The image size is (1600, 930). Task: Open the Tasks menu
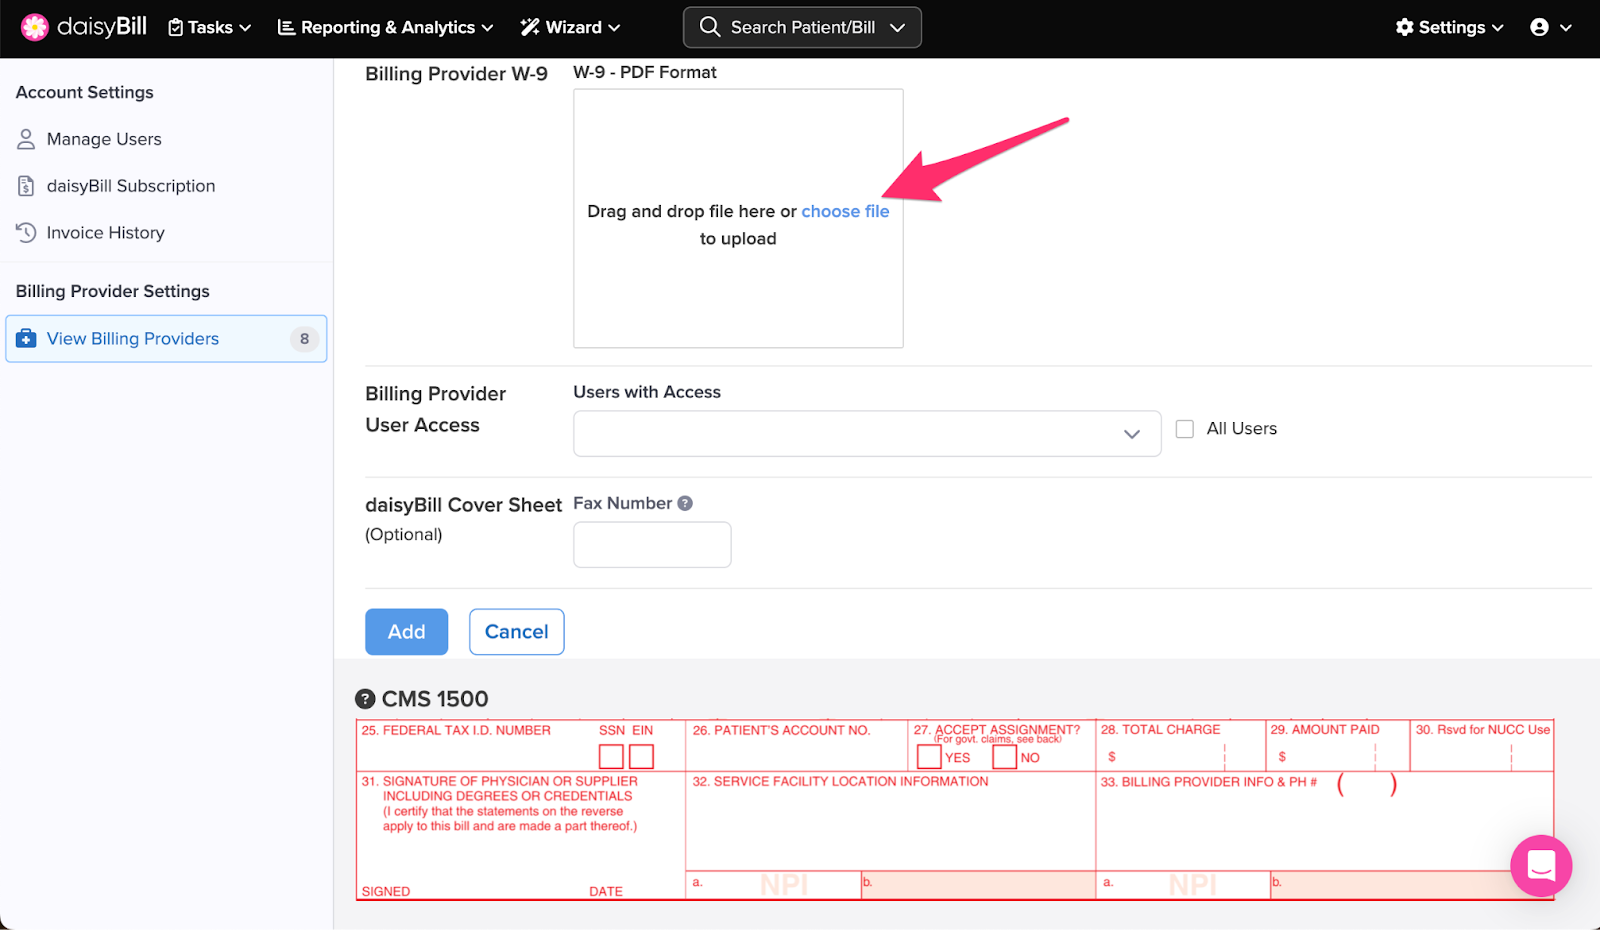pos(209,27)
